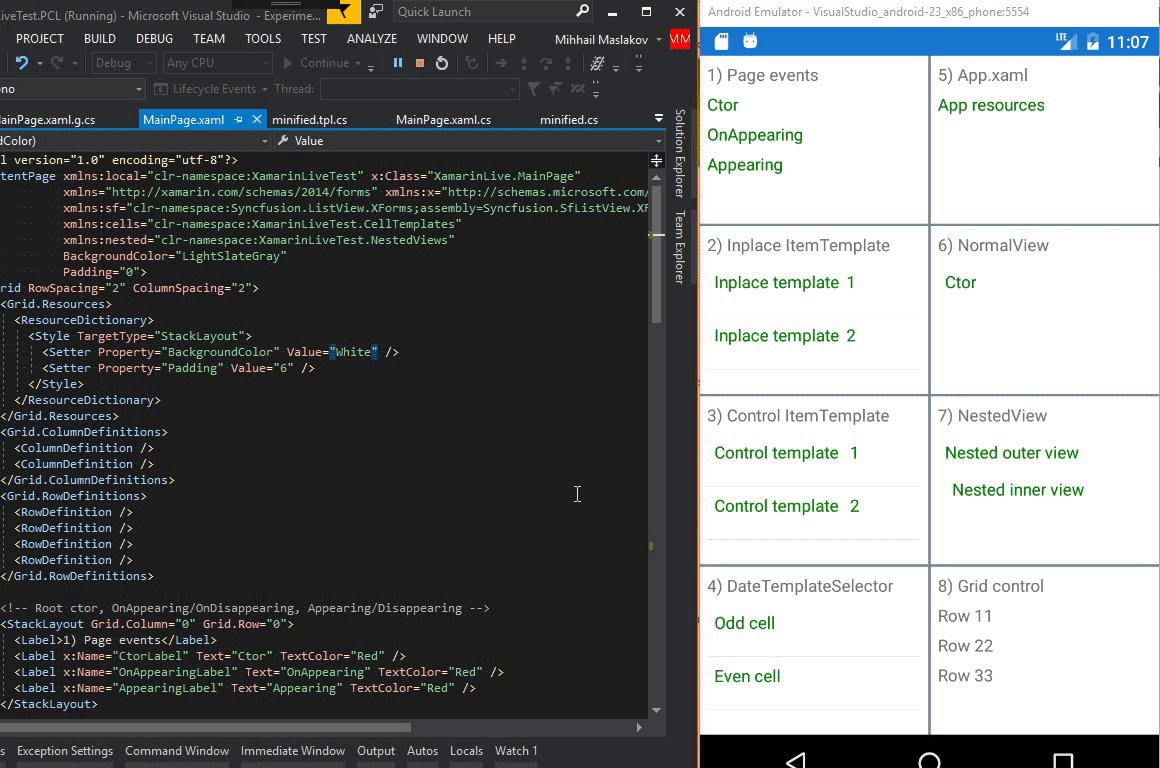Screen dimensions: 1160x768
Task: Open the HELP menu
Action: point(502,38)
